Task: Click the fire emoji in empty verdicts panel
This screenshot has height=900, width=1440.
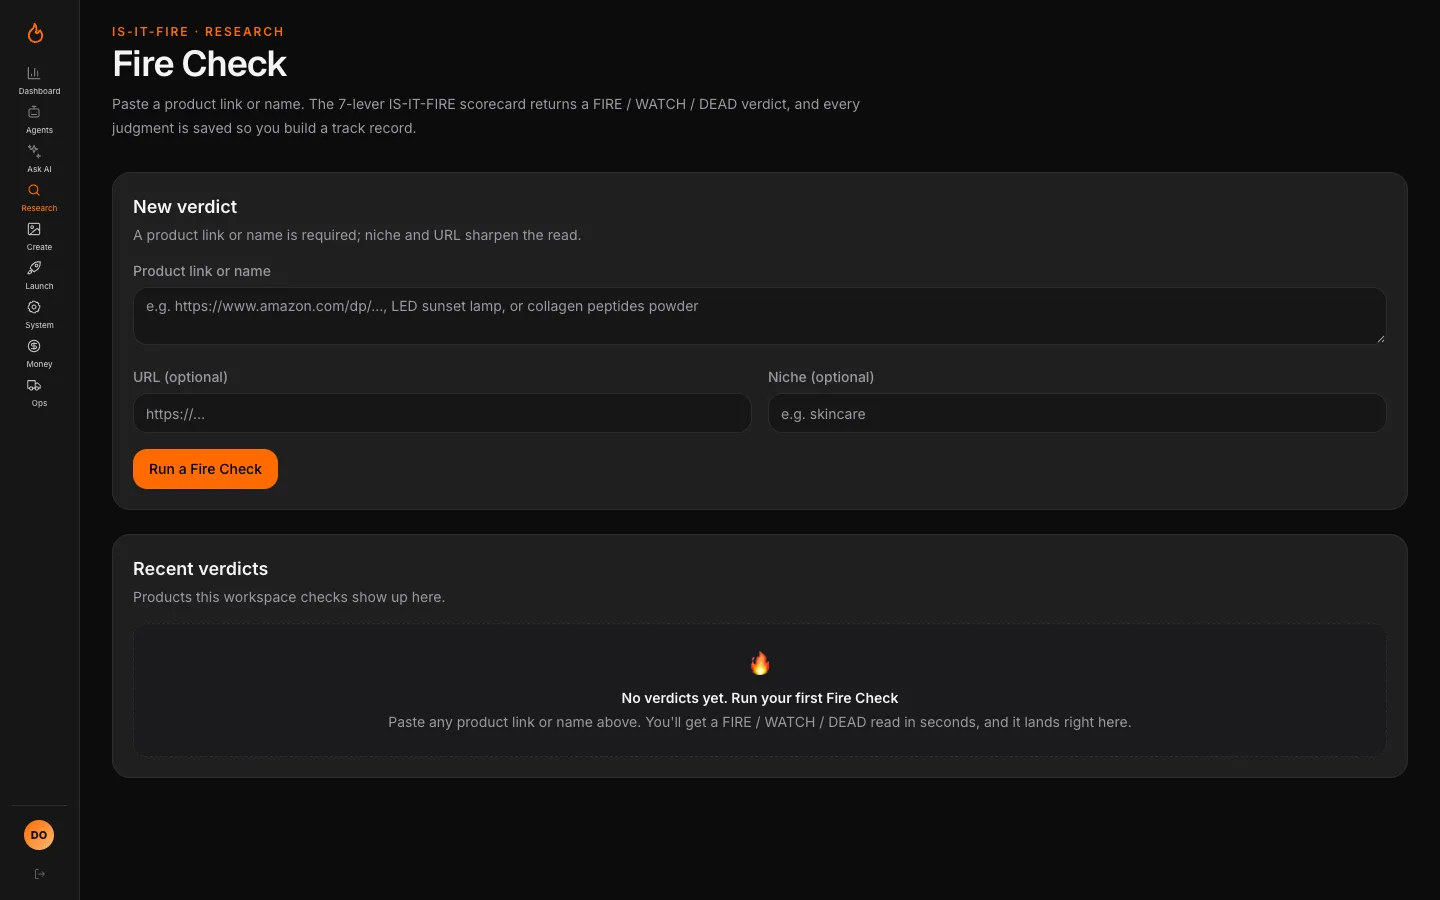Action: [x=760, y=663]
